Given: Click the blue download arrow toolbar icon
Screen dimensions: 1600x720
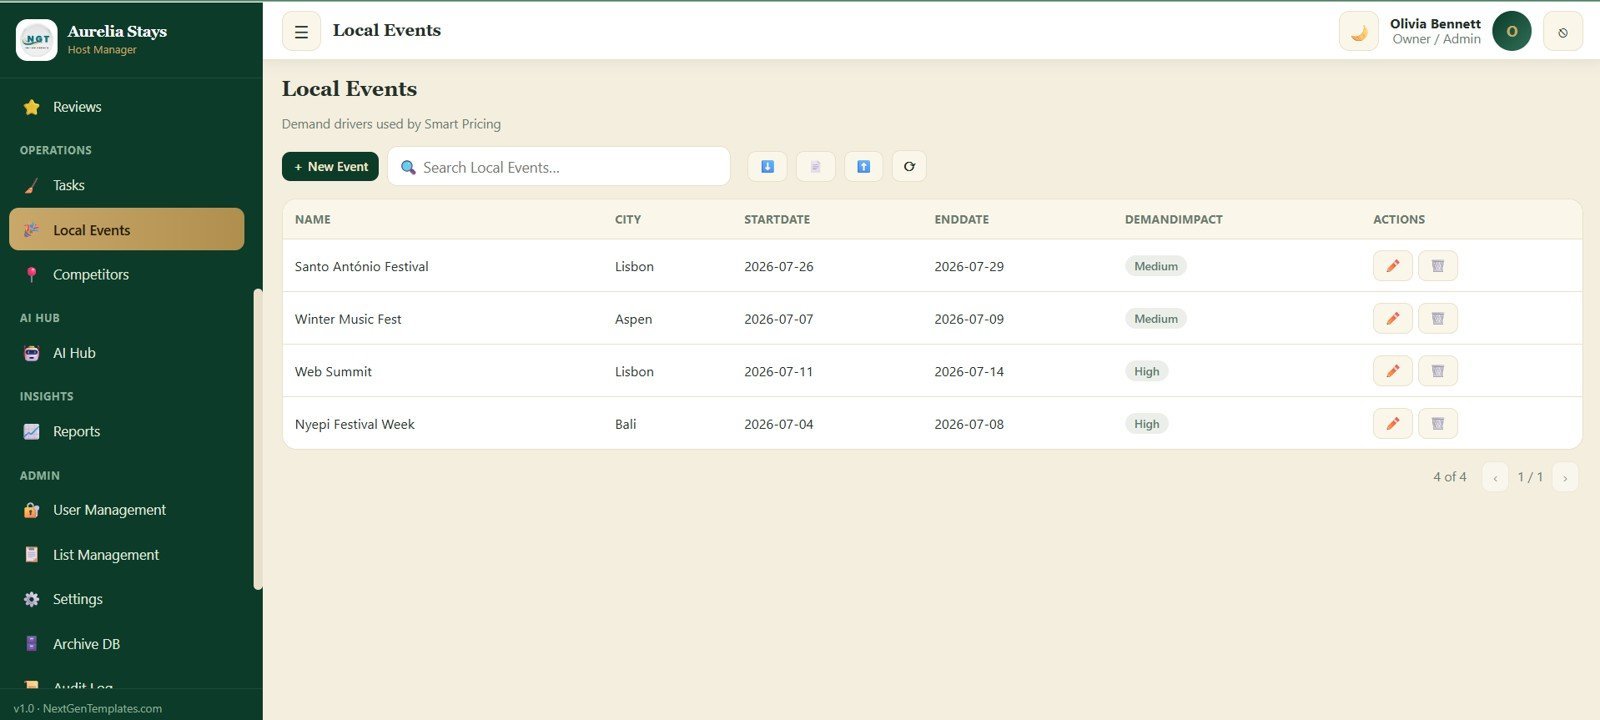Looking at the screenshot, I should coord(767,166).
